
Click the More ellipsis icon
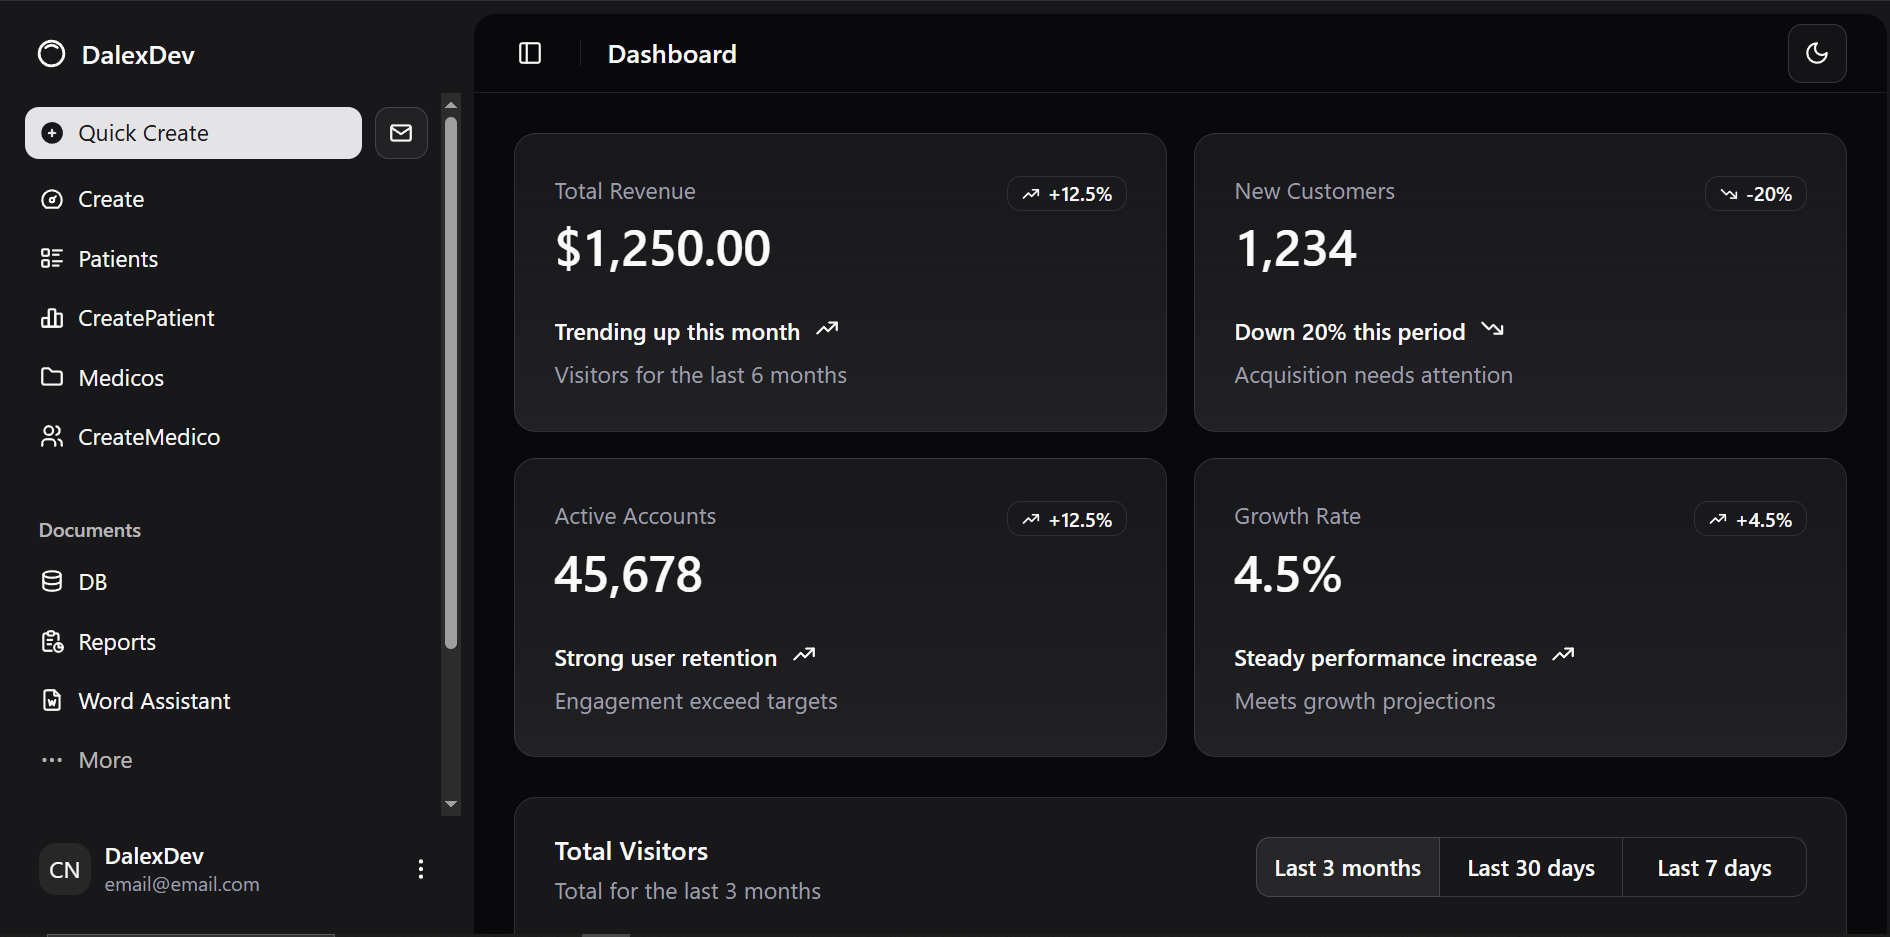point(52,760)
